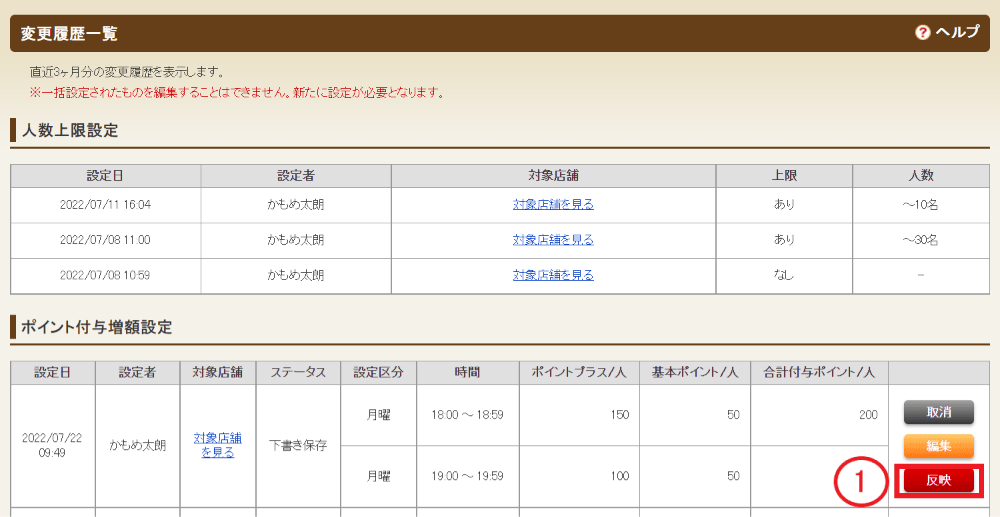Select the 100 point plus value

(x=619, y=476)
